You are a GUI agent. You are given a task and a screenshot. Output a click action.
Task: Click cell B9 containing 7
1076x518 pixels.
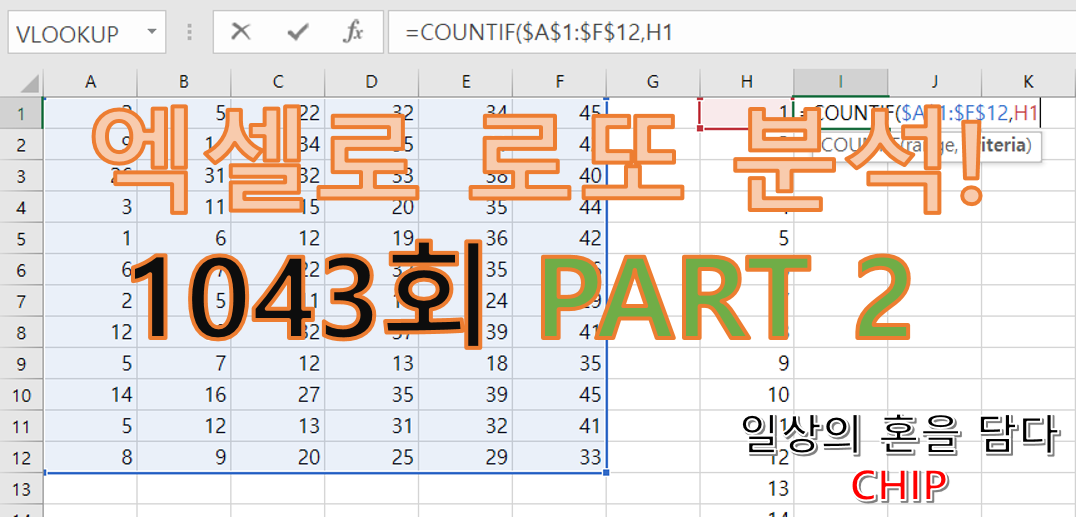pos(184,364)
